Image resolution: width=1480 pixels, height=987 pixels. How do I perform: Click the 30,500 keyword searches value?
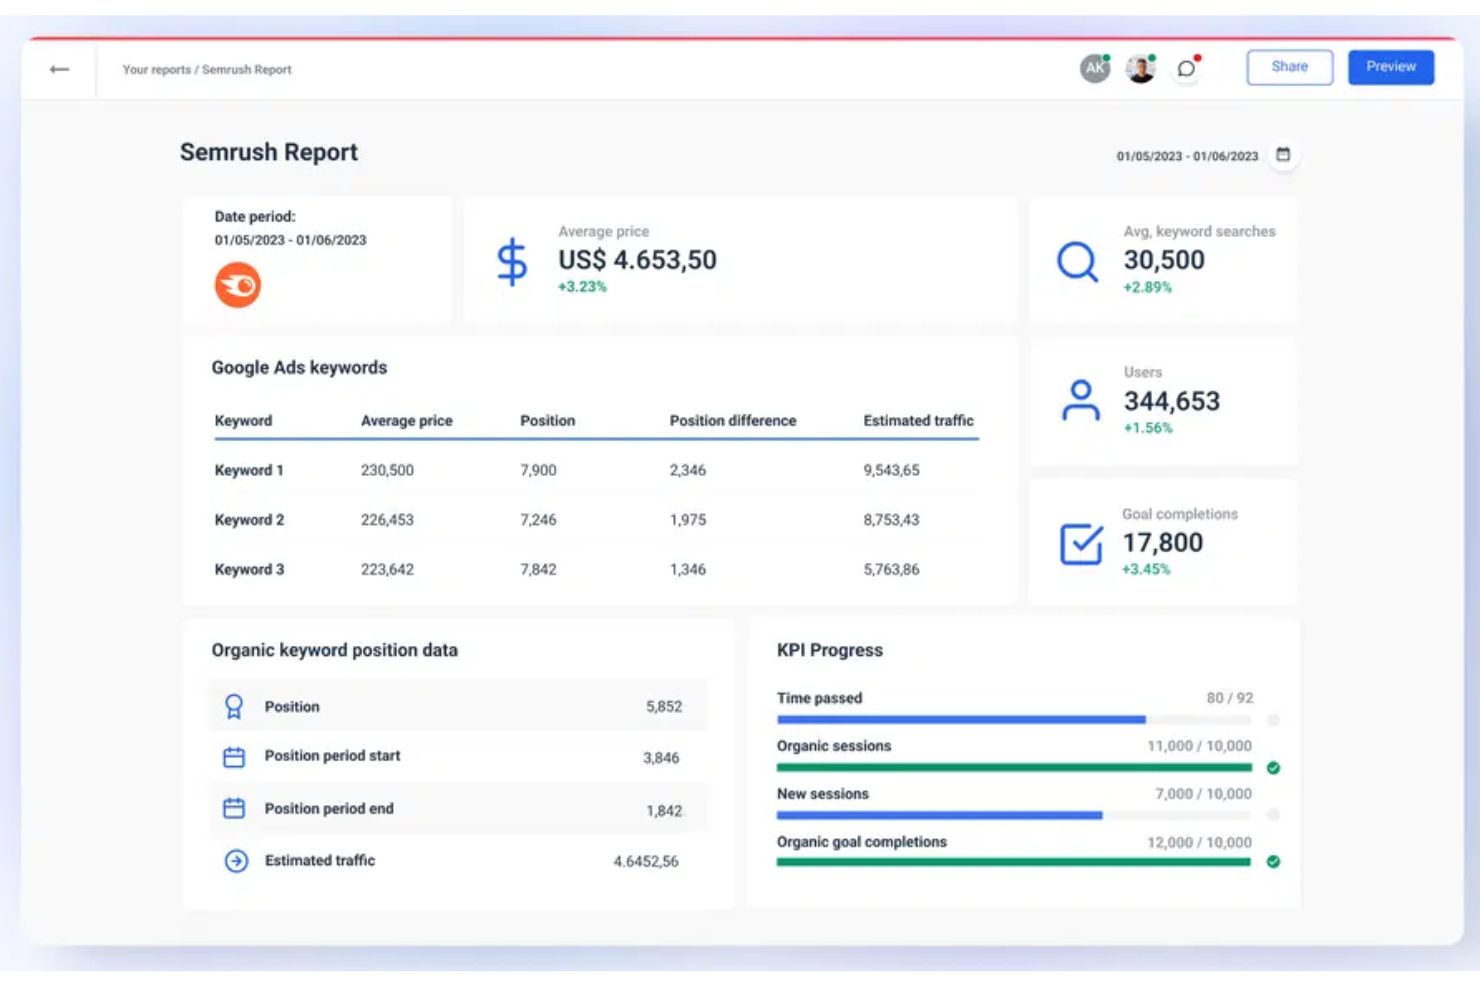(1164, 260)
